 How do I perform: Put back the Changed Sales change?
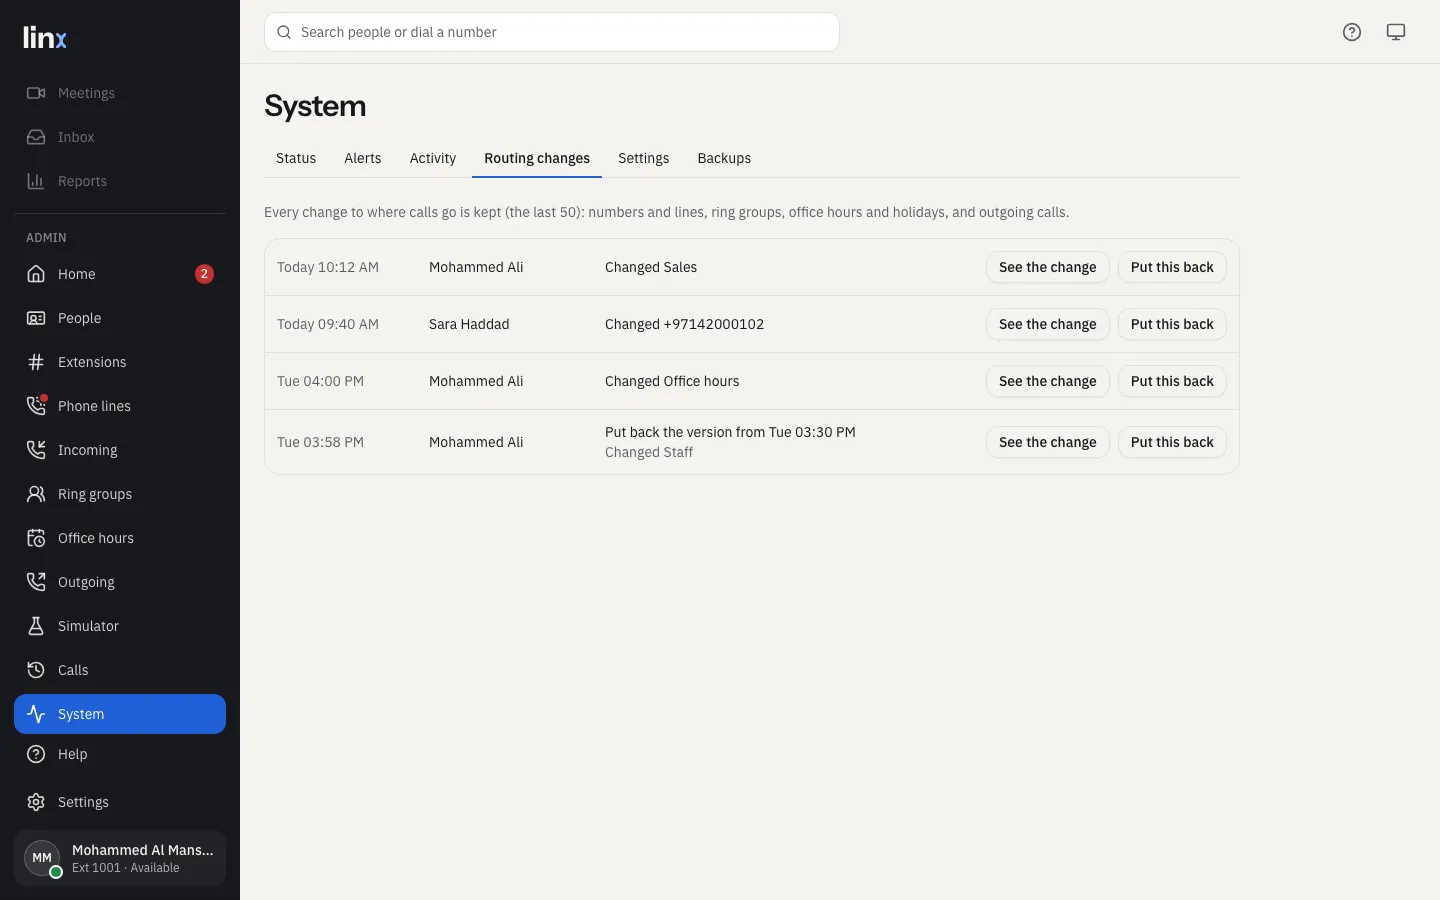tap(1172, 267)
